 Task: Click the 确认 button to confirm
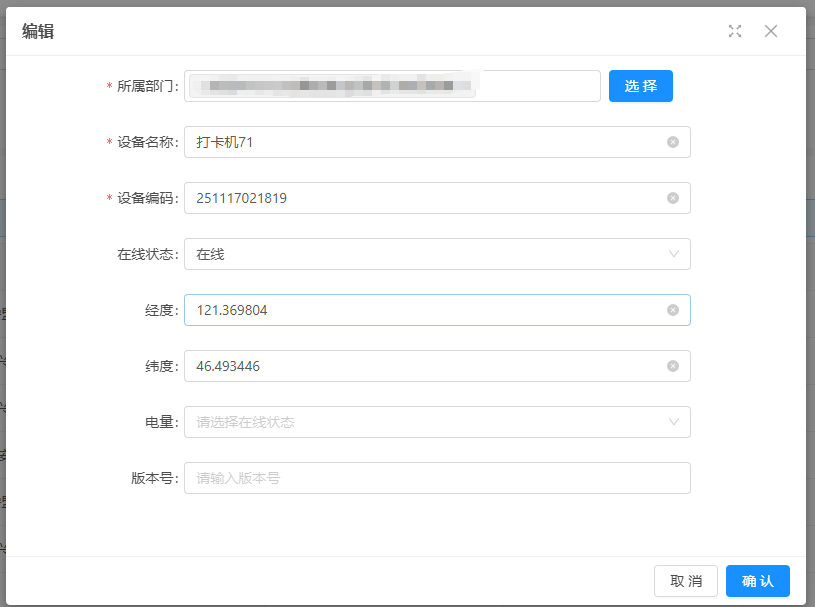758,581
